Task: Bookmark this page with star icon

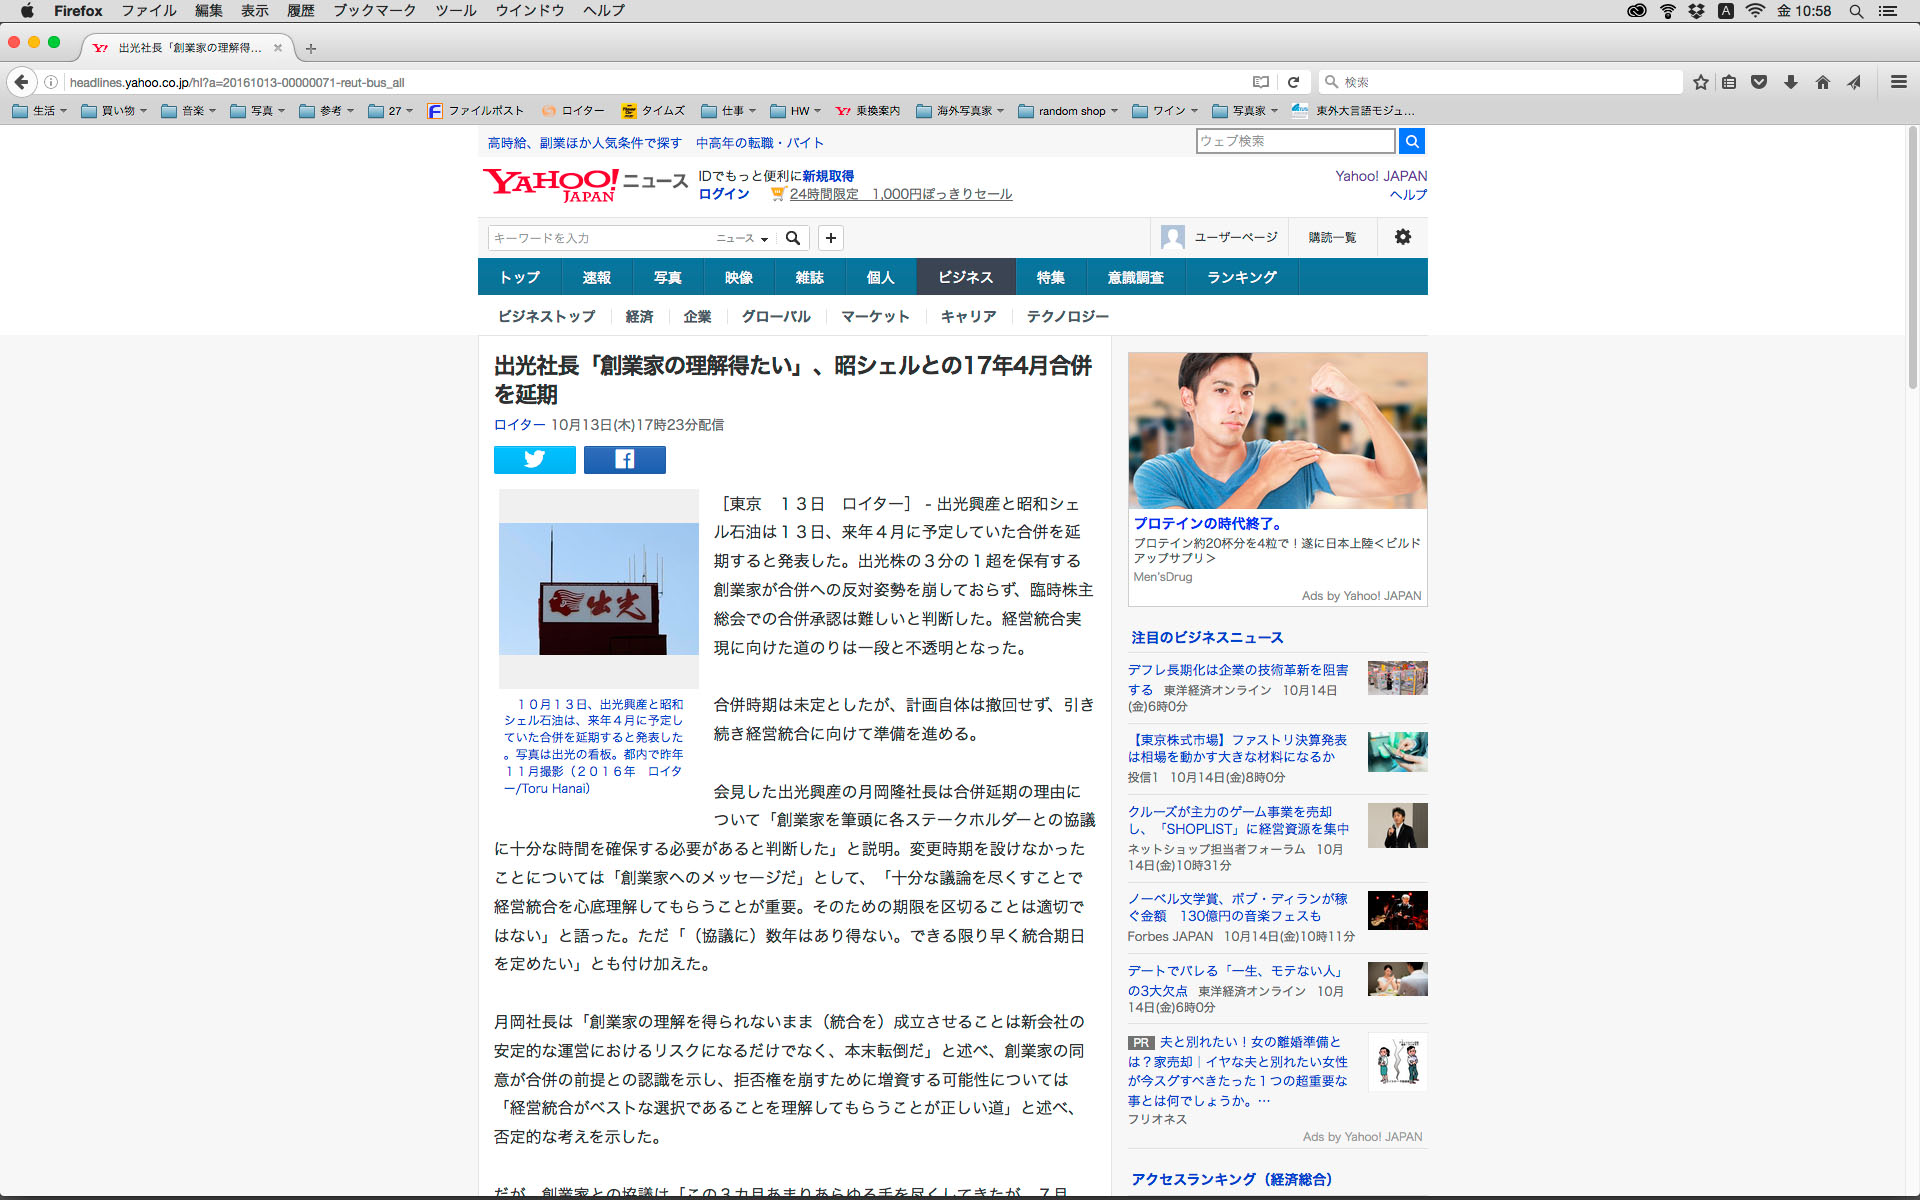Action: click(1700, 82)
